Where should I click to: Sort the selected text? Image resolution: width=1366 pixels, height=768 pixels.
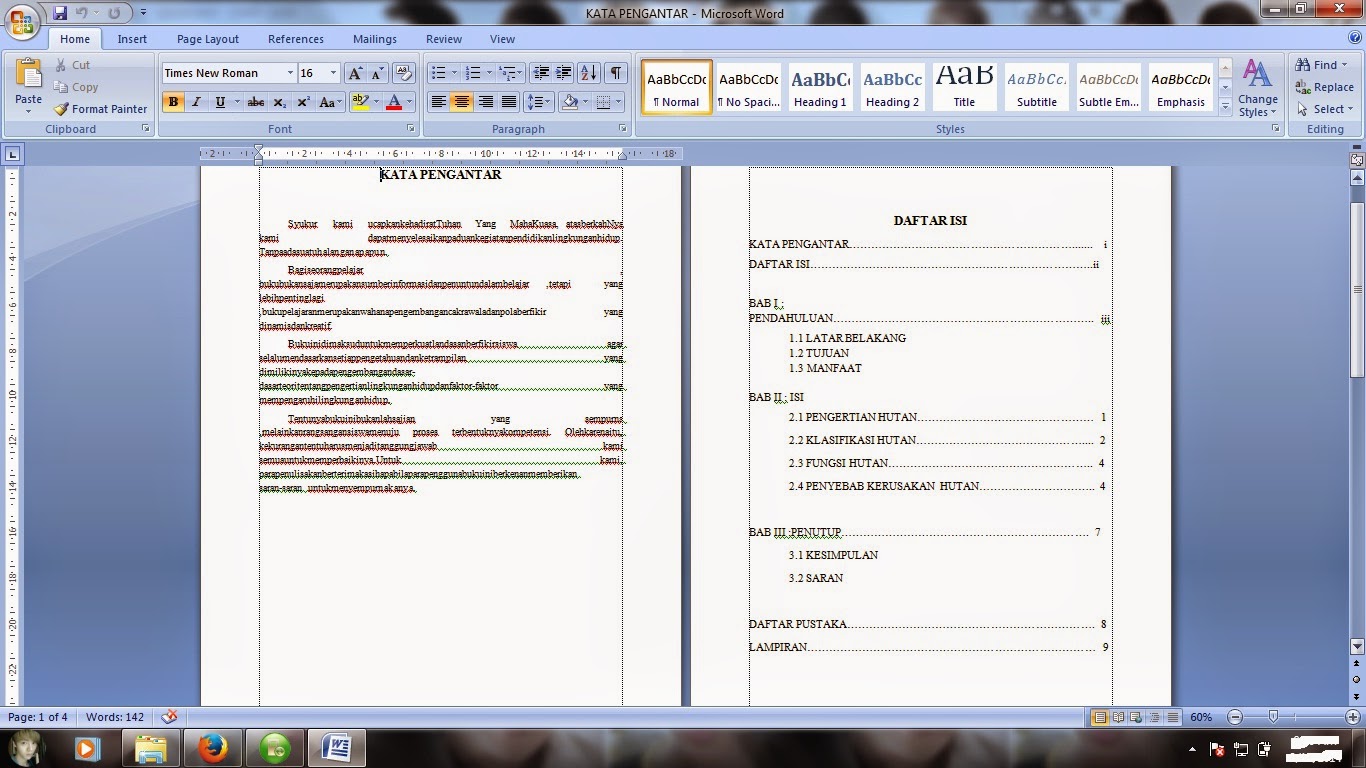coord(589,73)
